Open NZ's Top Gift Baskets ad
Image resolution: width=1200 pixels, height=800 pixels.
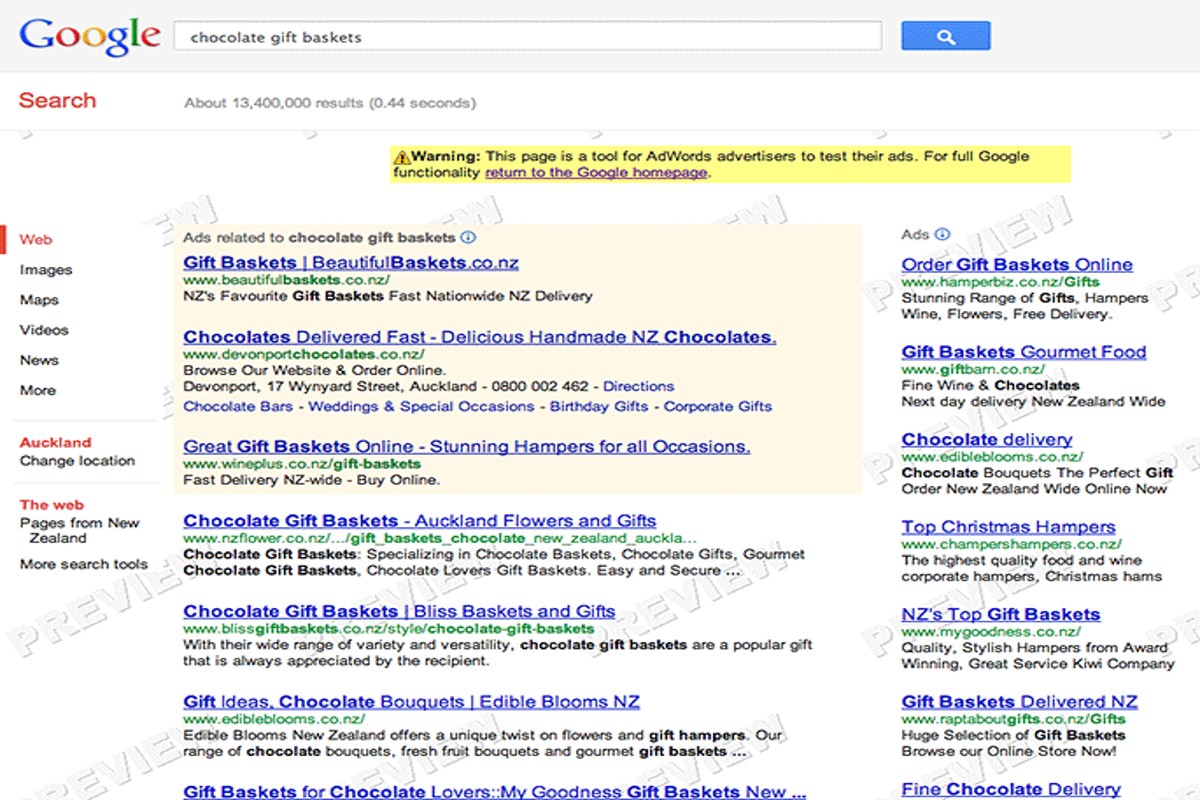click(1001, 614)
